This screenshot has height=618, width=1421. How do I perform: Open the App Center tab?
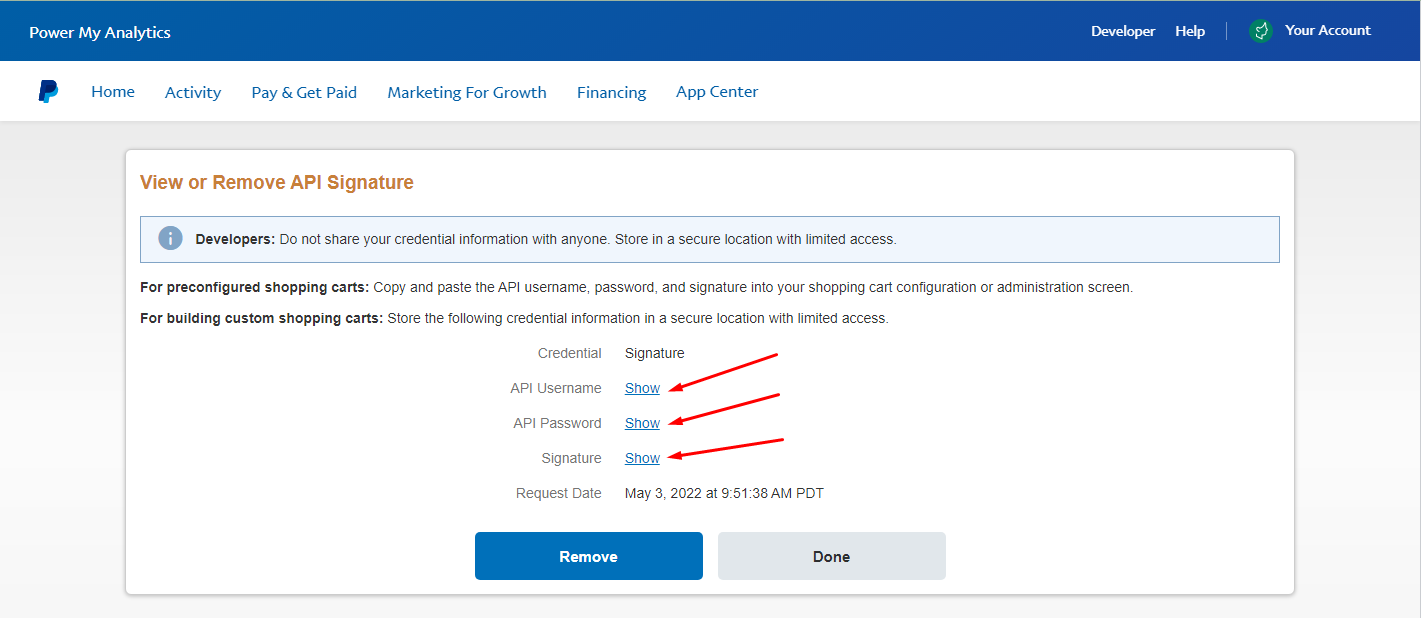point(717,92)
